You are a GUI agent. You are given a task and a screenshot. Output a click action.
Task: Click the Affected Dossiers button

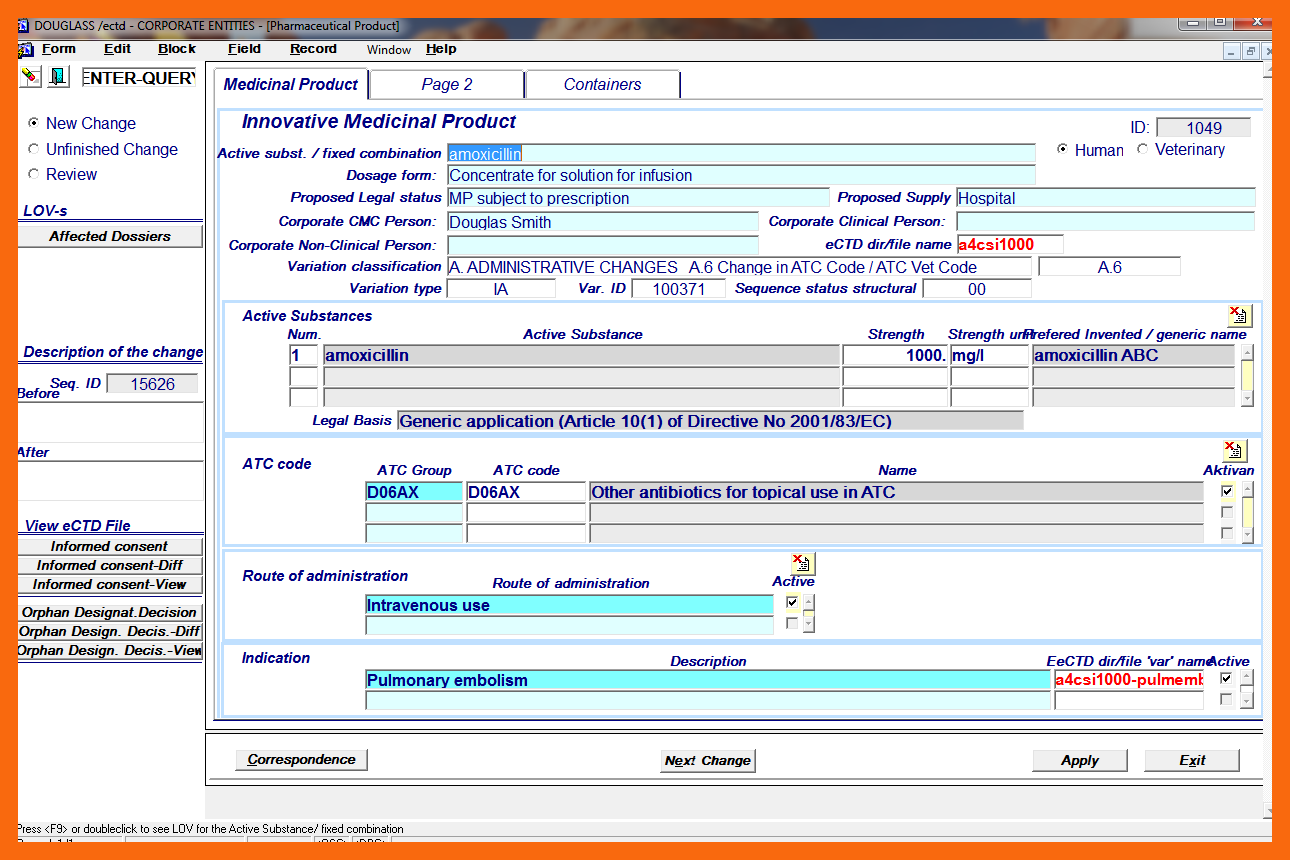(x=110, y=237)
